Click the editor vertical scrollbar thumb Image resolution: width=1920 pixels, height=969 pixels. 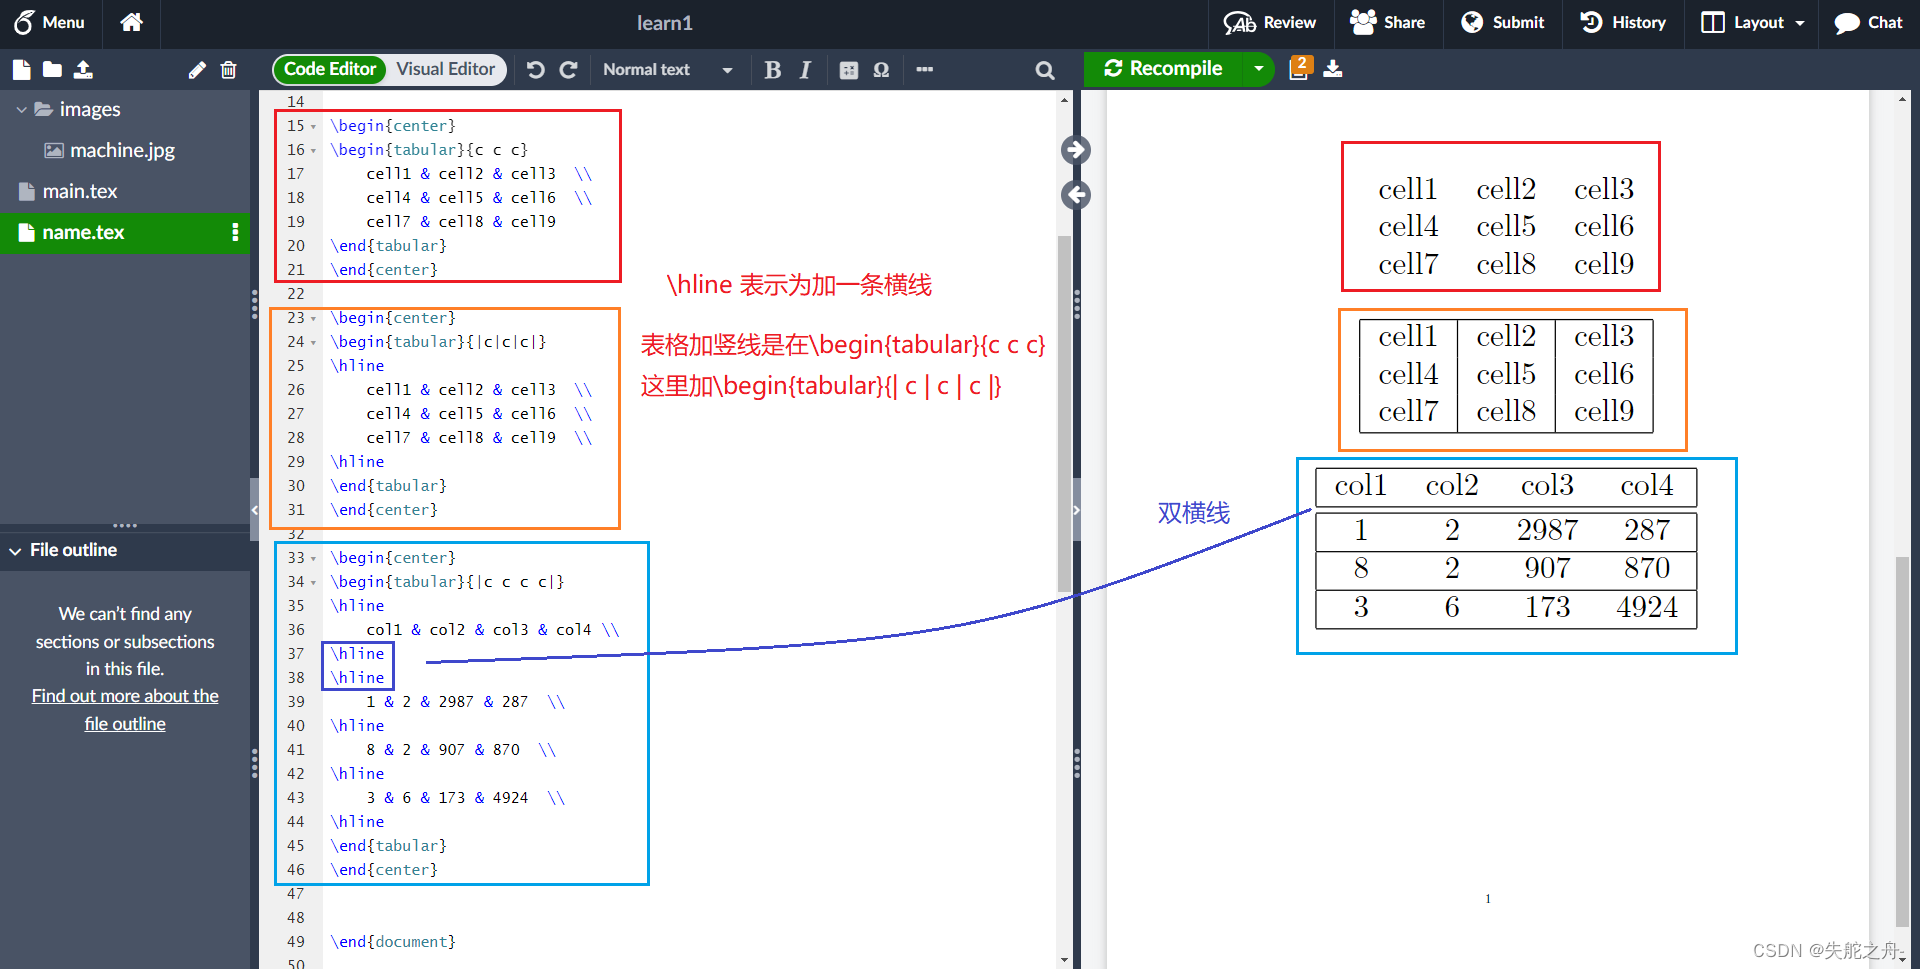coord(1064,413)
